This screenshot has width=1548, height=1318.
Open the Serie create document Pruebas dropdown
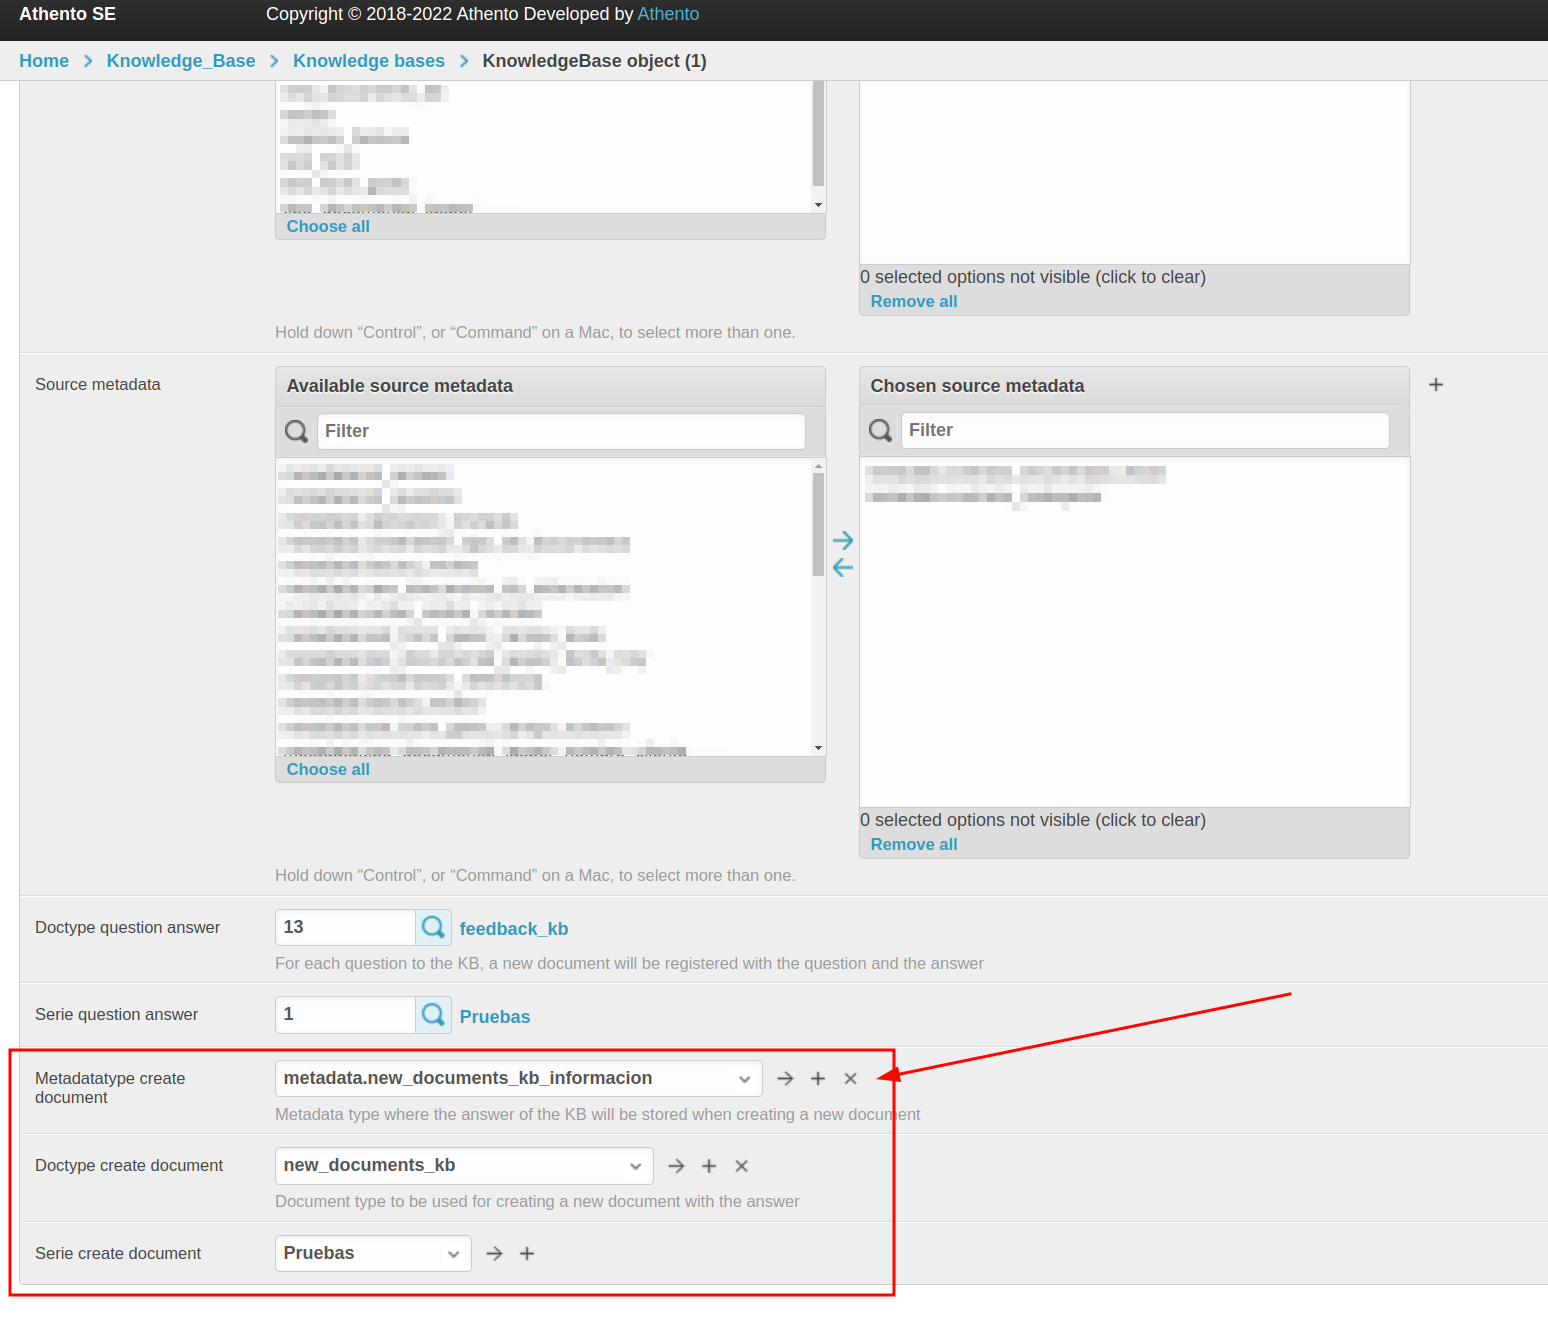pos(373,1254)
